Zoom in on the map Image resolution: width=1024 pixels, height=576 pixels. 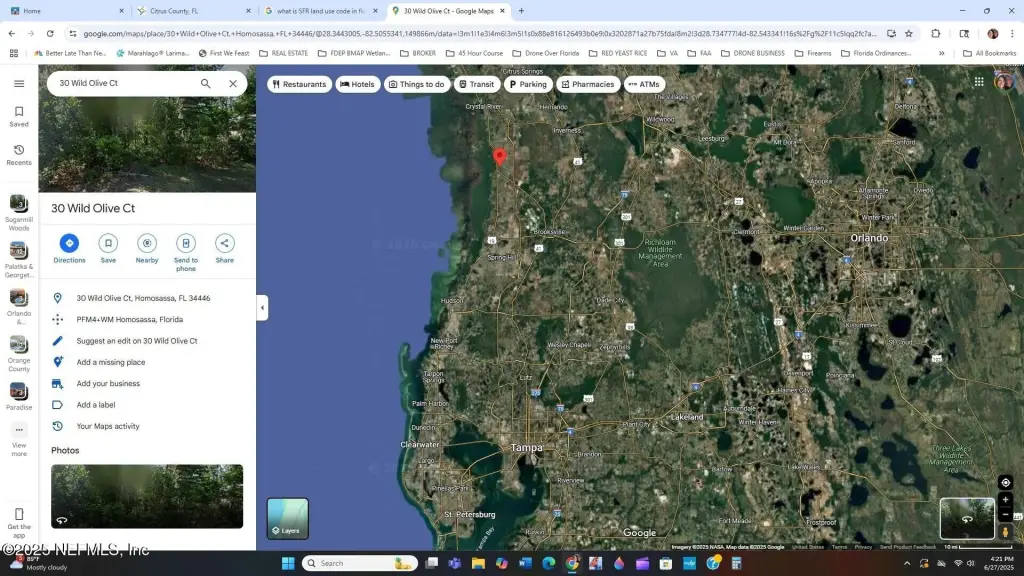[x=1005, y=500]
